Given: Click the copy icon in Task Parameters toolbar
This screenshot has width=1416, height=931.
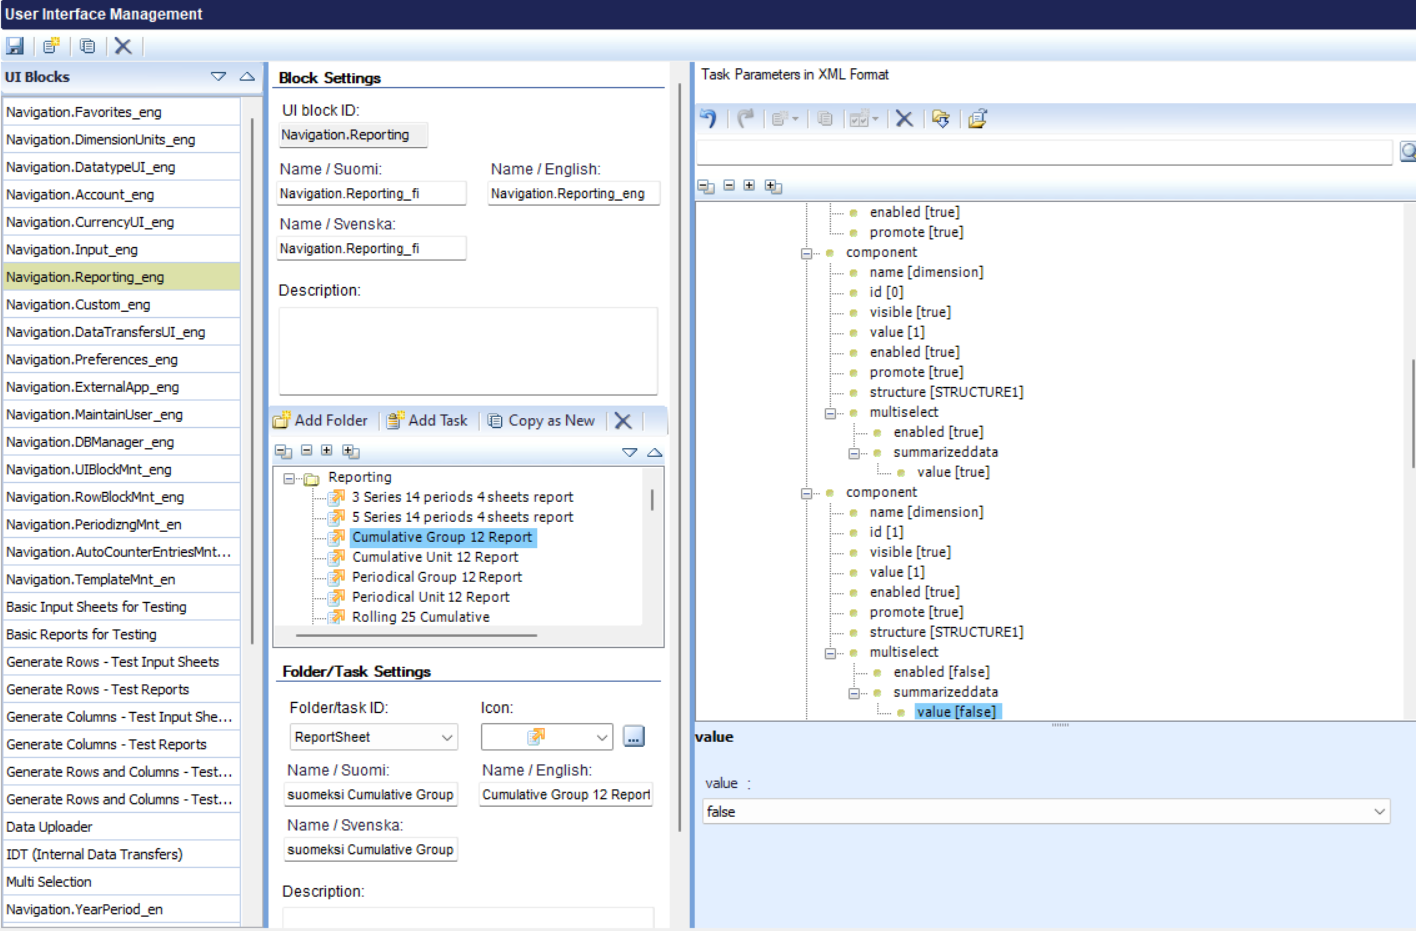Looking at the screenshot, I should coord(825,119).
